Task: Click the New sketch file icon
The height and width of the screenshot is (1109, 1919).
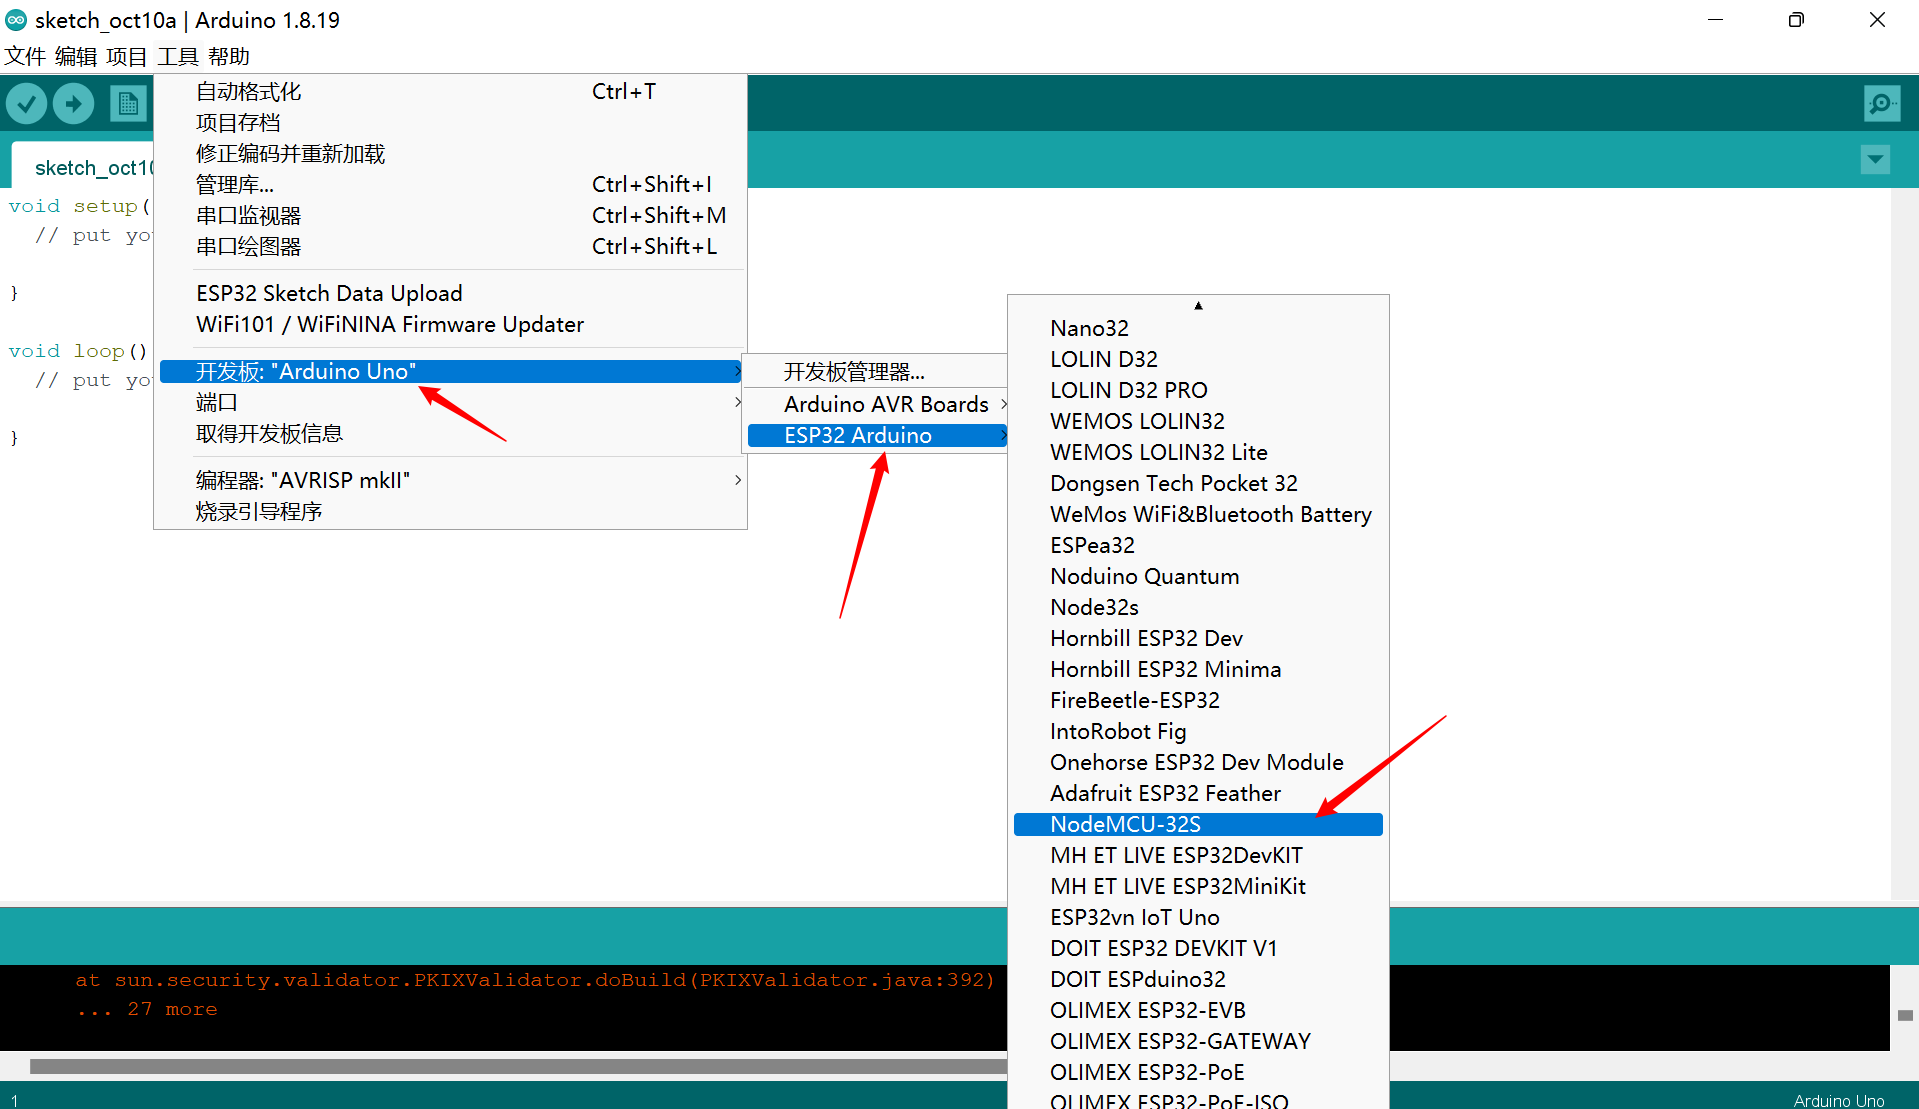Action: (128, 103)
